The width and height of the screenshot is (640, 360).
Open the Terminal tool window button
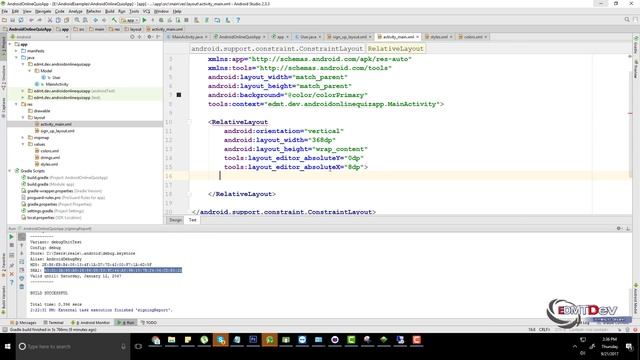53,322
